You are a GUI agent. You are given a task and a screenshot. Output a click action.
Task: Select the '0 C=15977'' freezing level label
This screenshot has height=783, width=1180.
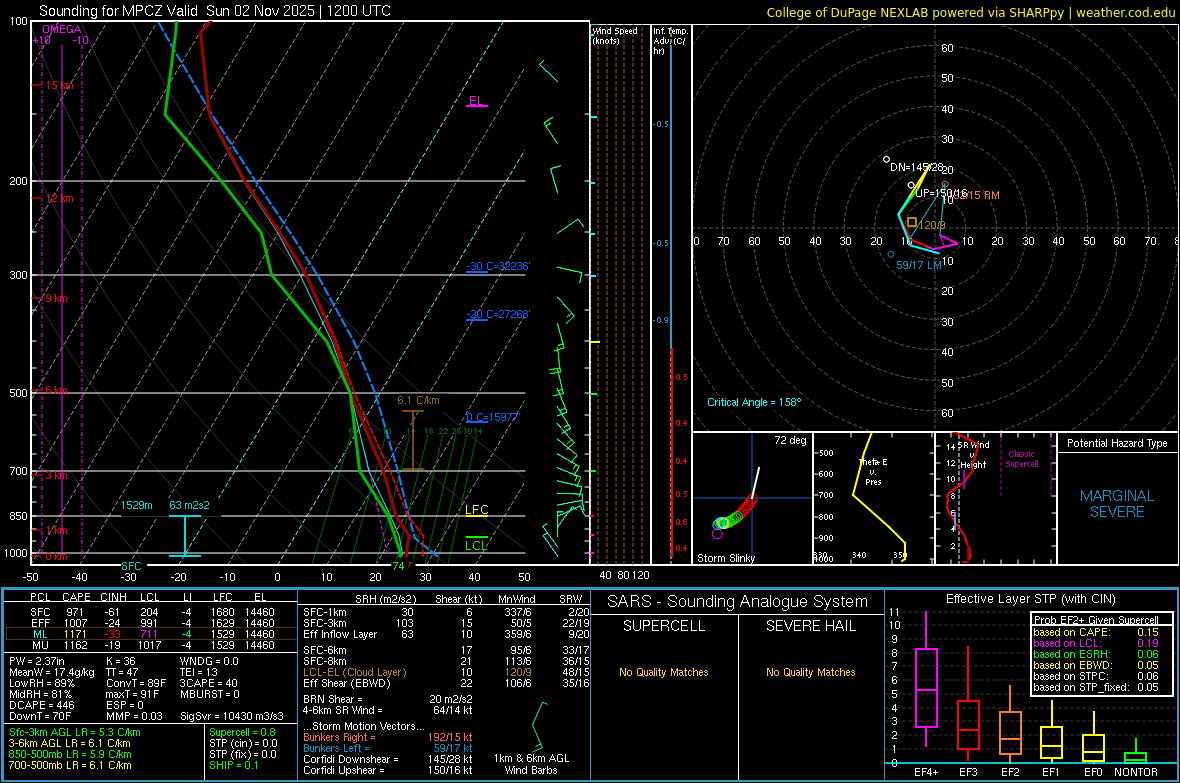click(493, 417)
